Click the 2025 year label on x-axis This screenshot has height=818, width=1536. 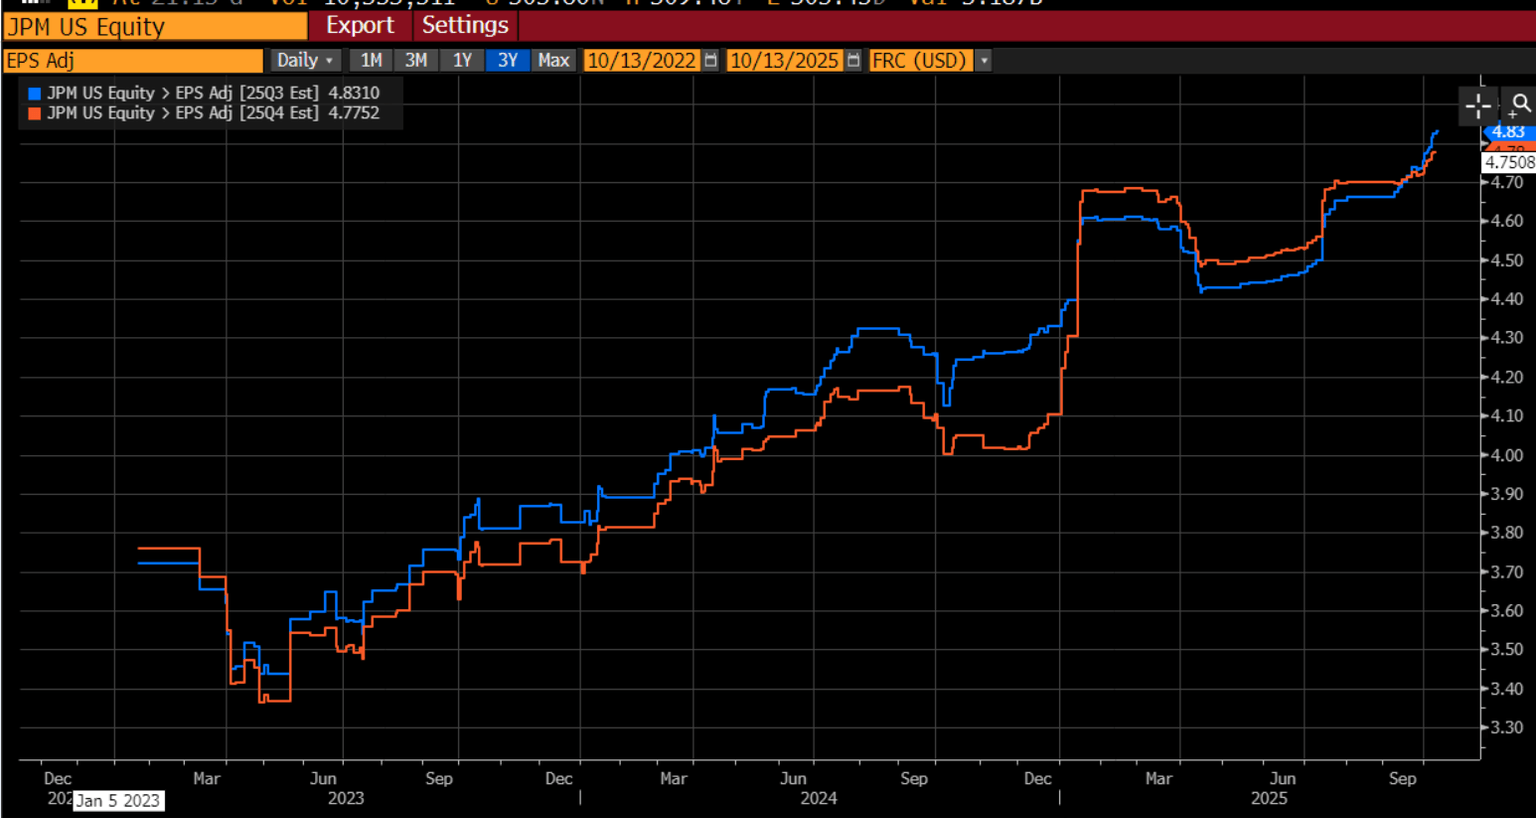point(1269,799)
